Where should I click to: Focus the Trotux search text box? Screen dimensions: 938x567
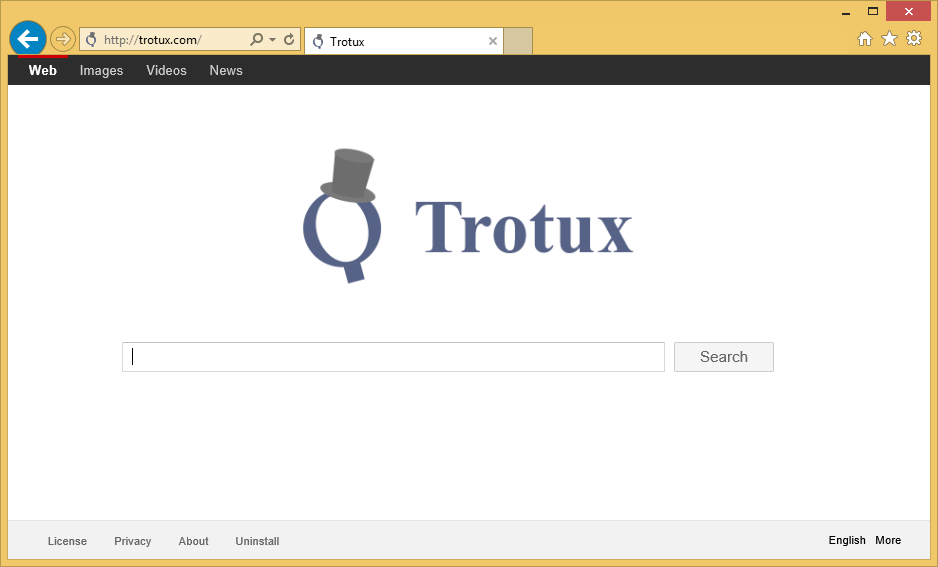tap(393, 357)
